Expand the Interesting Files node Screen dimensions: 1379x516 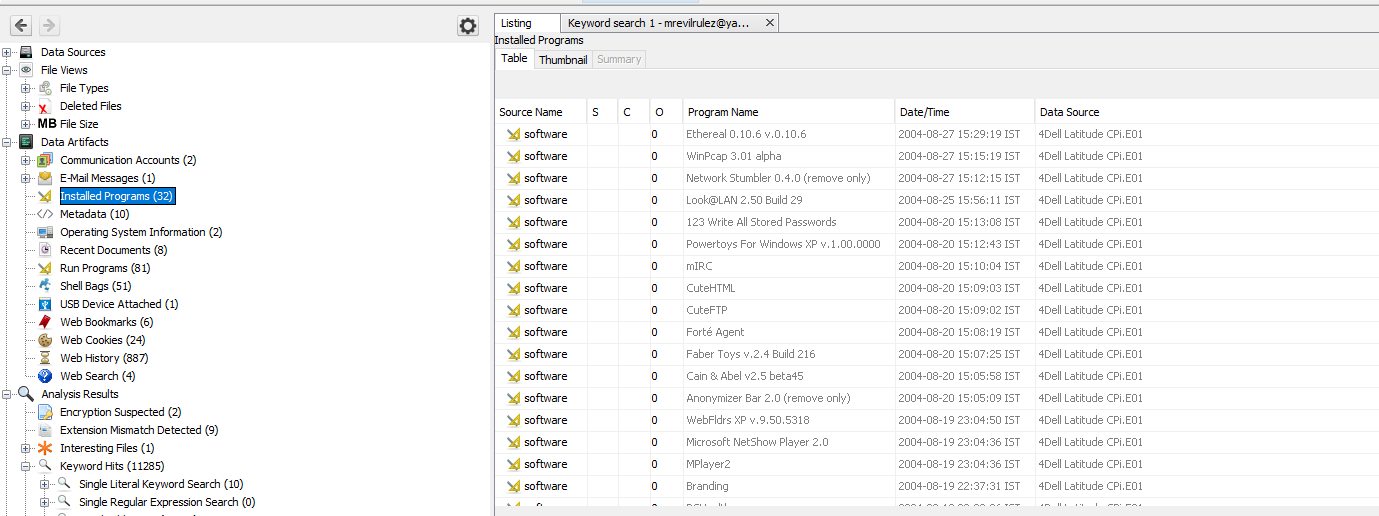point(26,448)
